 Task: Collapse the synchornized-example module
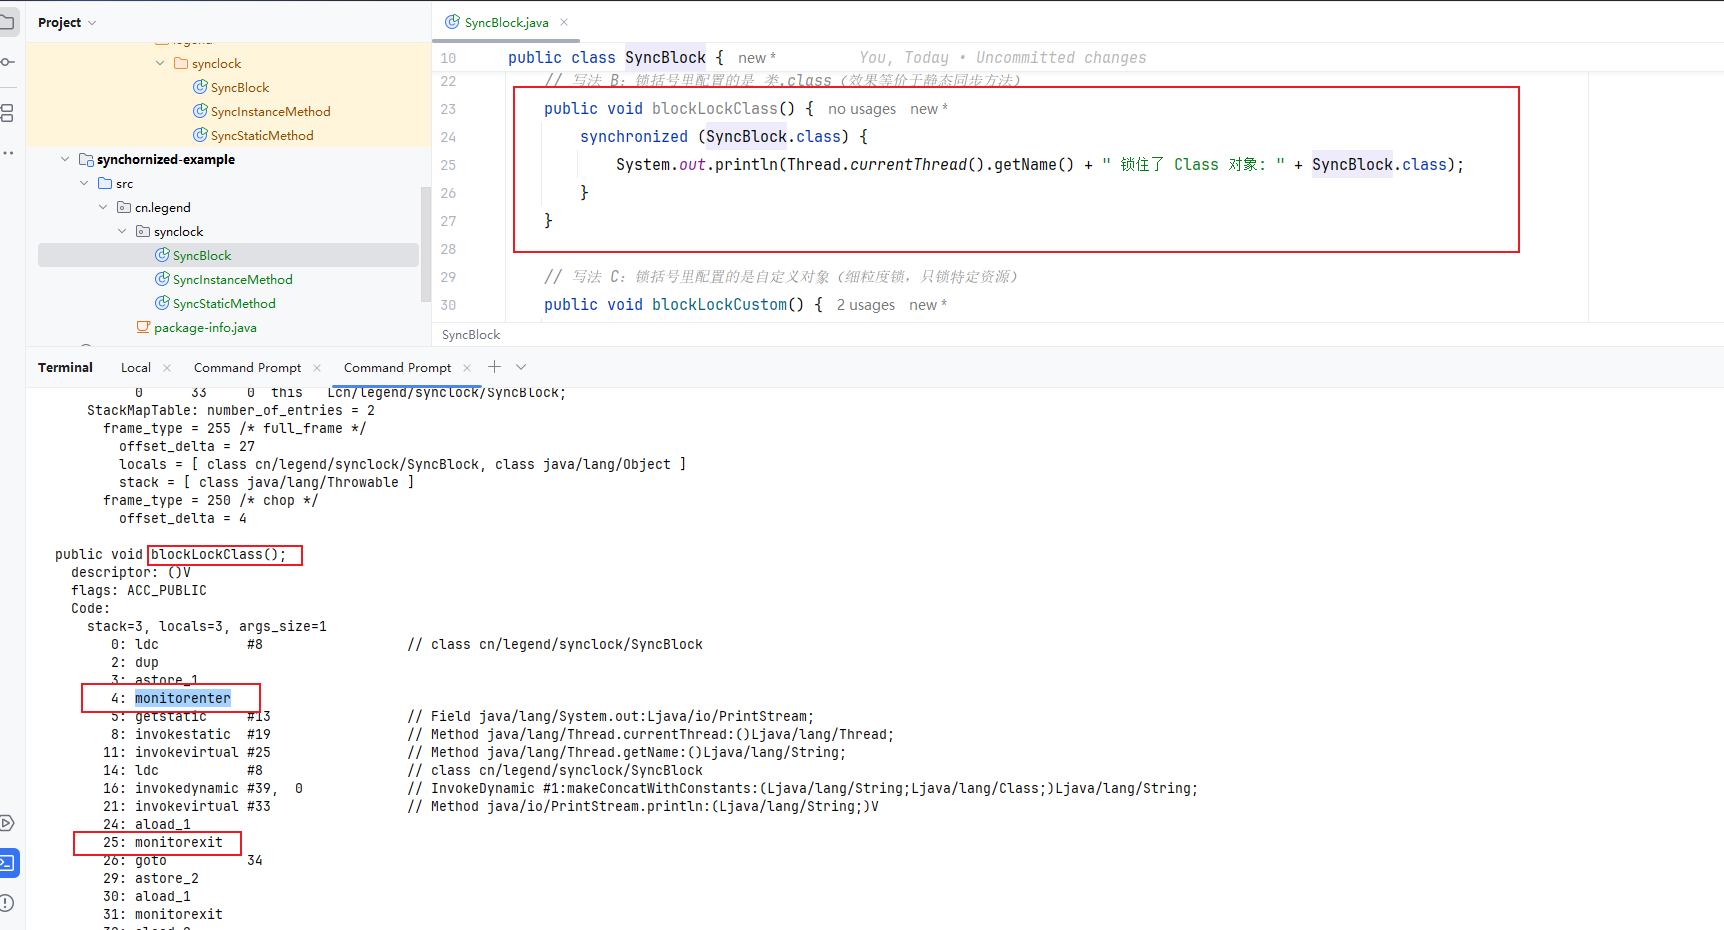65,159
